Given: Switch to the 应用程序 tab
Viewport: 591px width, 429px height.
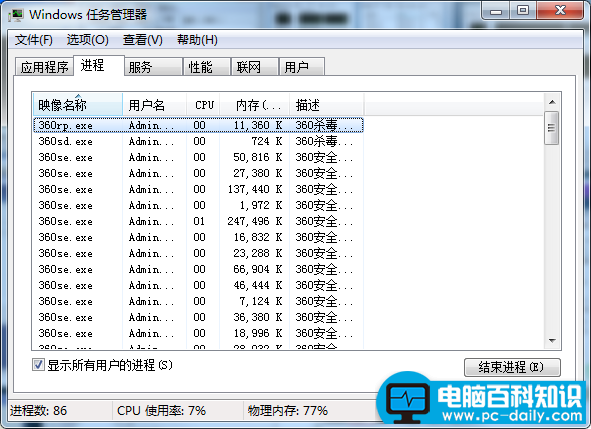Looking at the screenshot, I should tap(44, 67).
